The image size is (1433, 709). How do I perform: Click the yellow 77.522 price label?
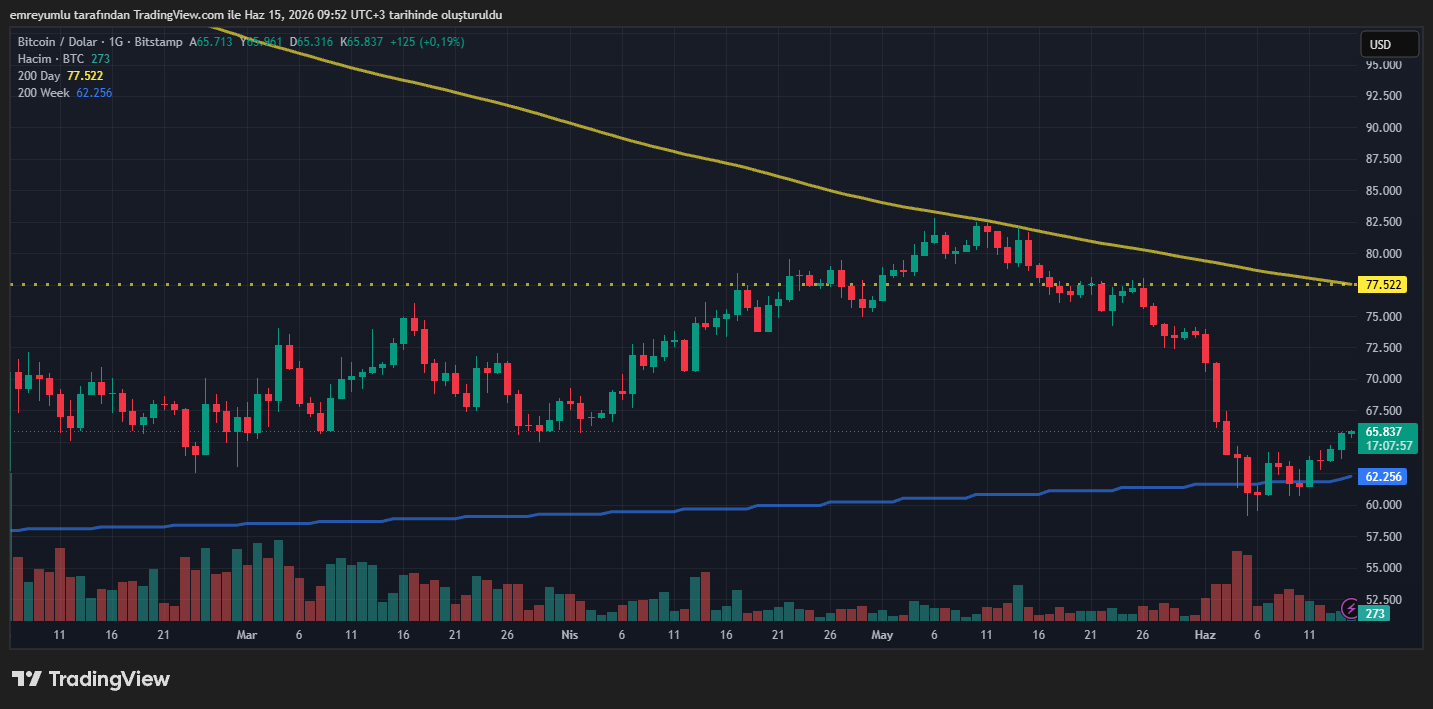click(1384, 285)
